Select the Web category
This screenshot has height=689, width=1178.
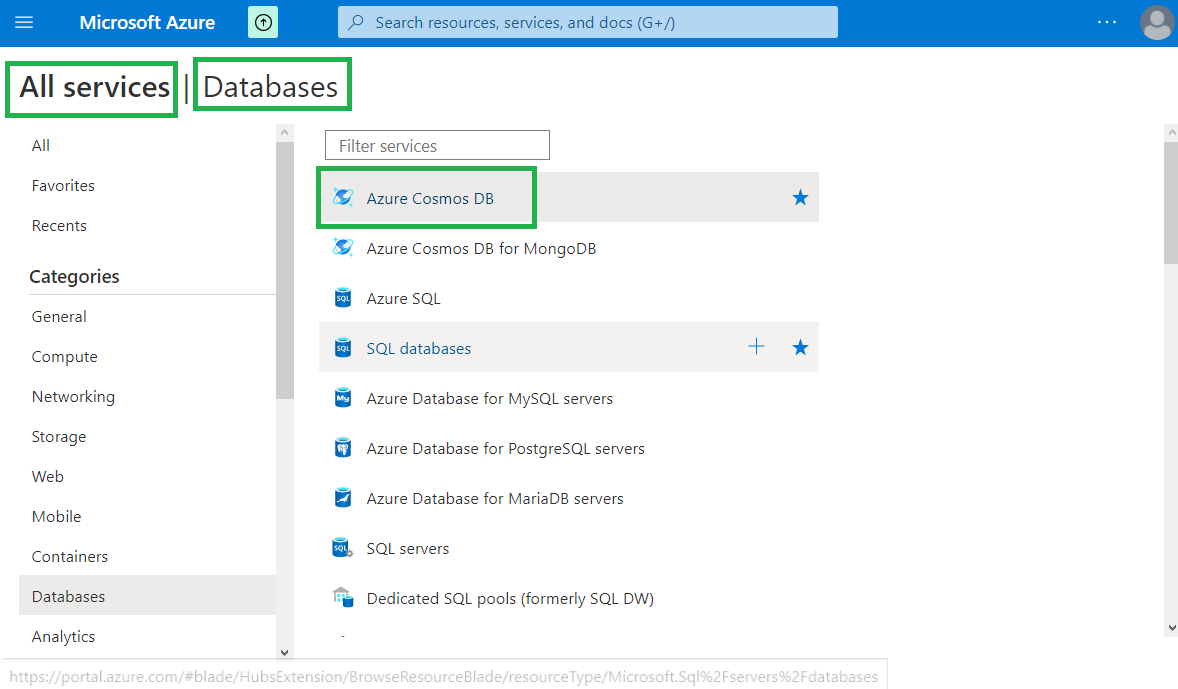coord(47,476)
